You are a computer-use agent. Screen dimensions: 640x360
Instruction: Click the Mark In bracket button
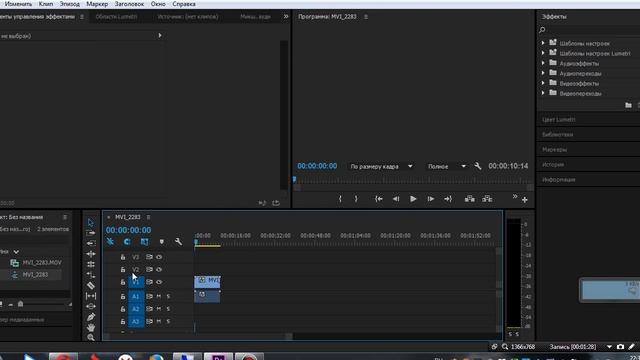[x=340, y=199]
